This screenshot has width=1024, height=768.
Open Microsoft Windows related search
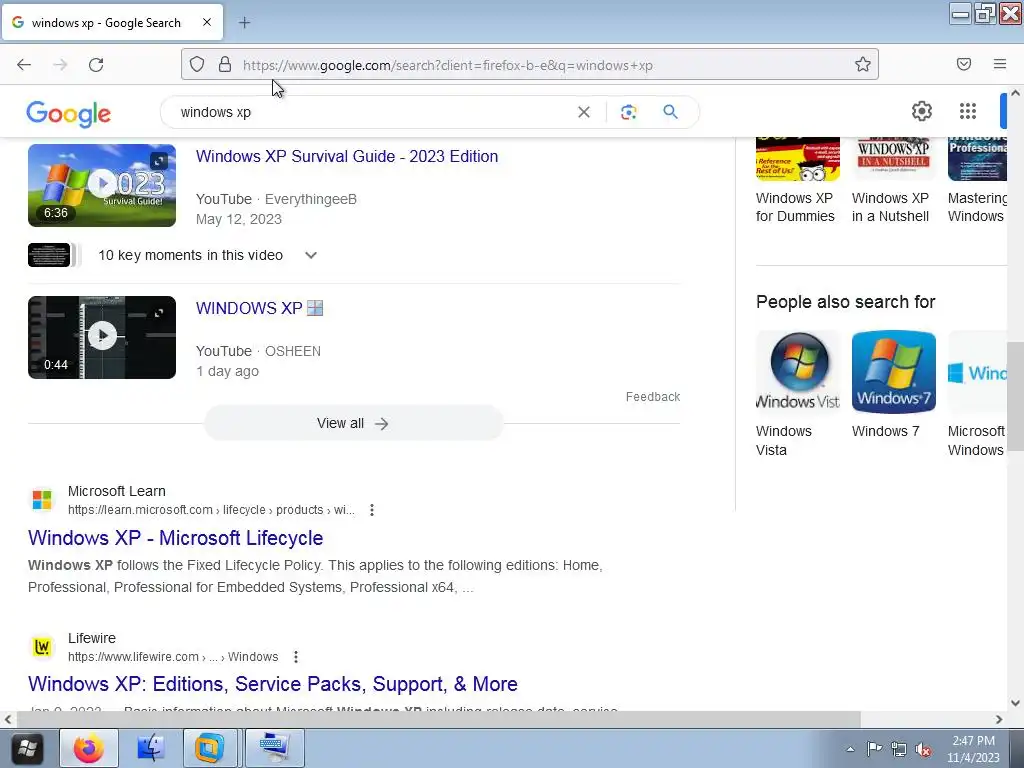pos(977,394)
